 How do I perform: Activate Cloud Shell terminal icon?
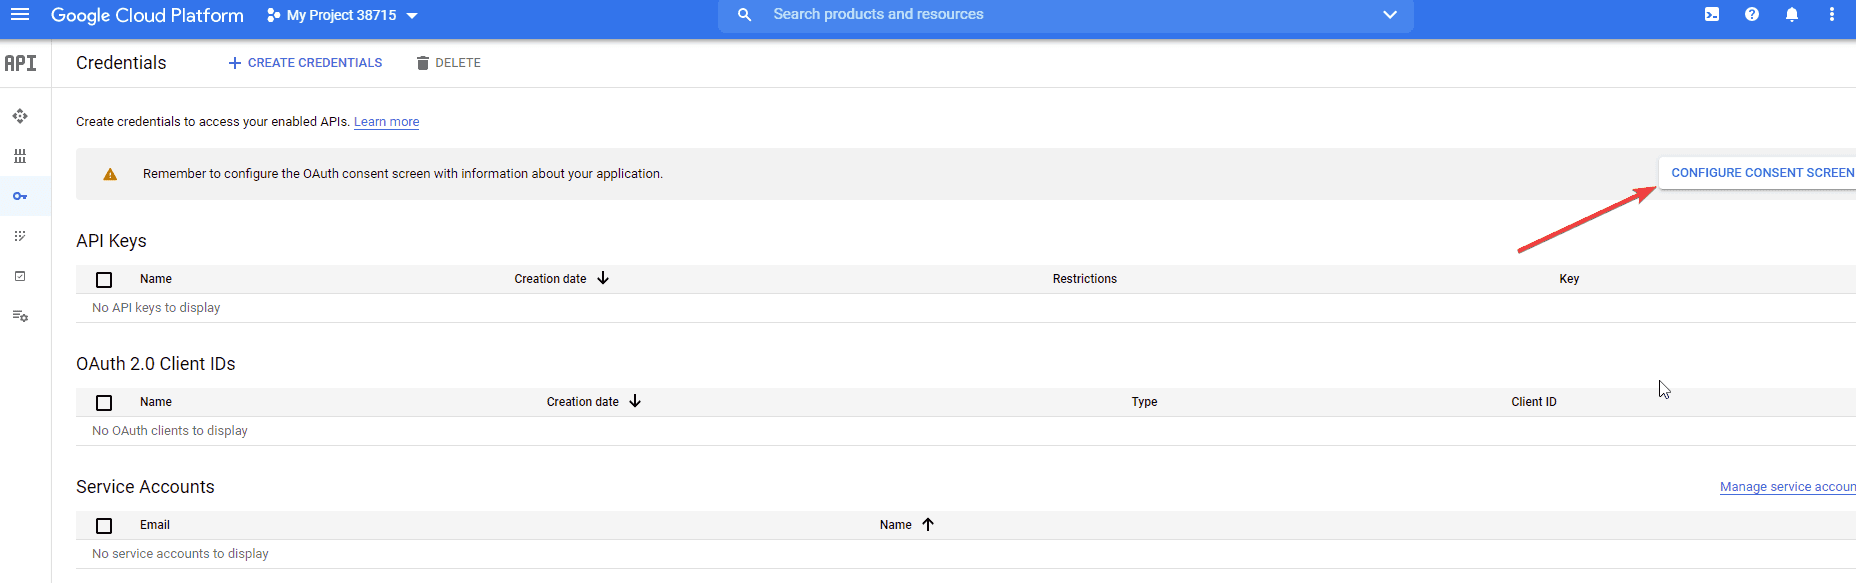point(1712,15)
